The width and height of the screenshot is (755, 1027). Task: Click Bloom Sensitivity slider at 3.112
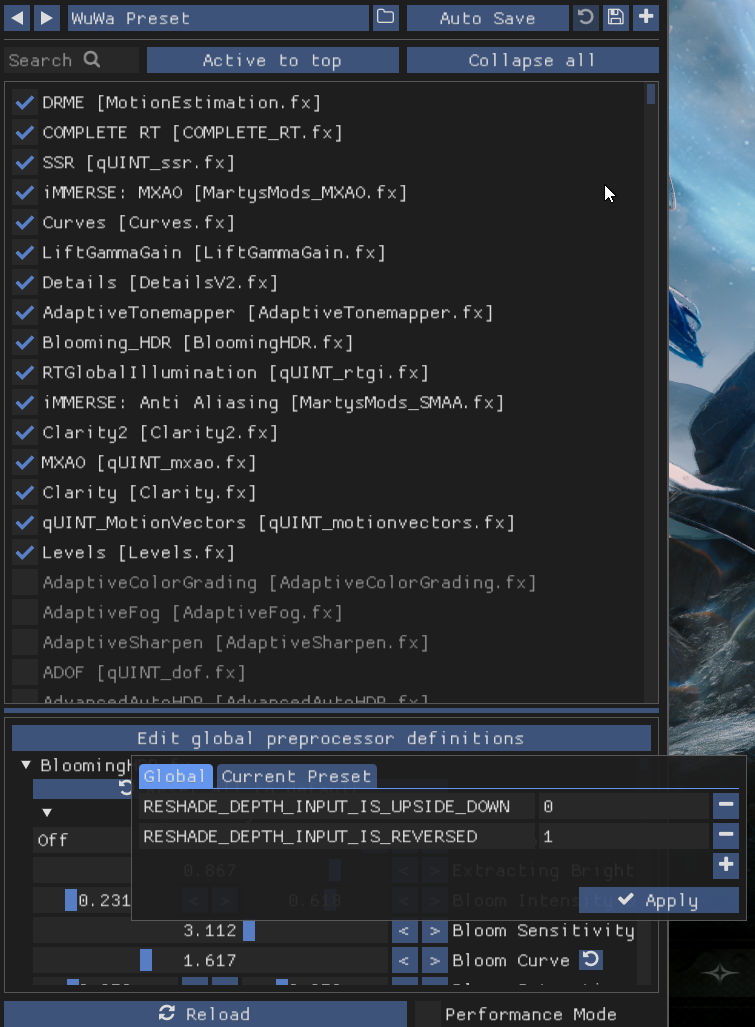tap(211, 931)
